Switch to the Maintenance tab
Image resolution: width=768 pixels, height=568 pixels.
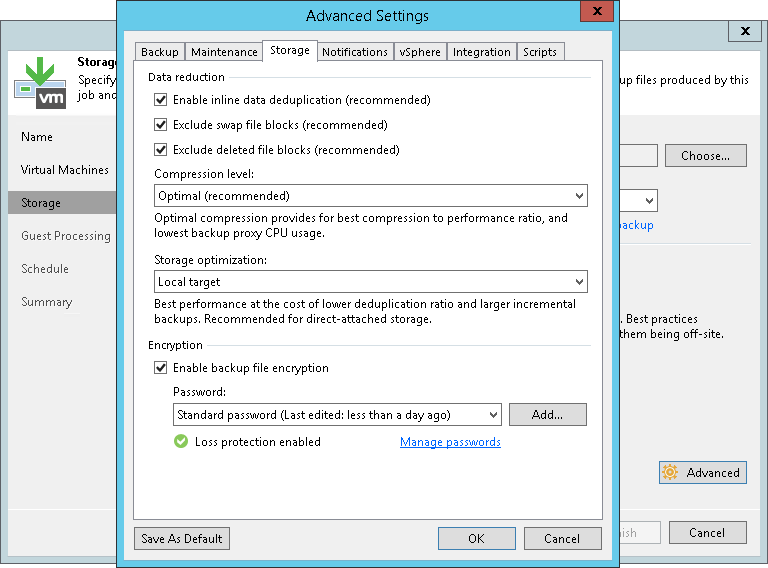point(224,52)
